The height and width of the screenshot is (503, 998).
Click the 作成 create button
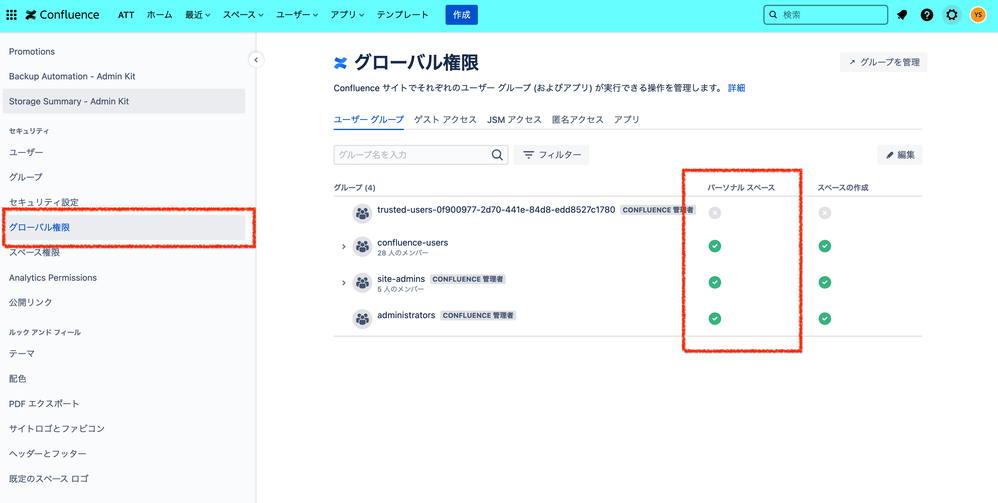(461, 15)
